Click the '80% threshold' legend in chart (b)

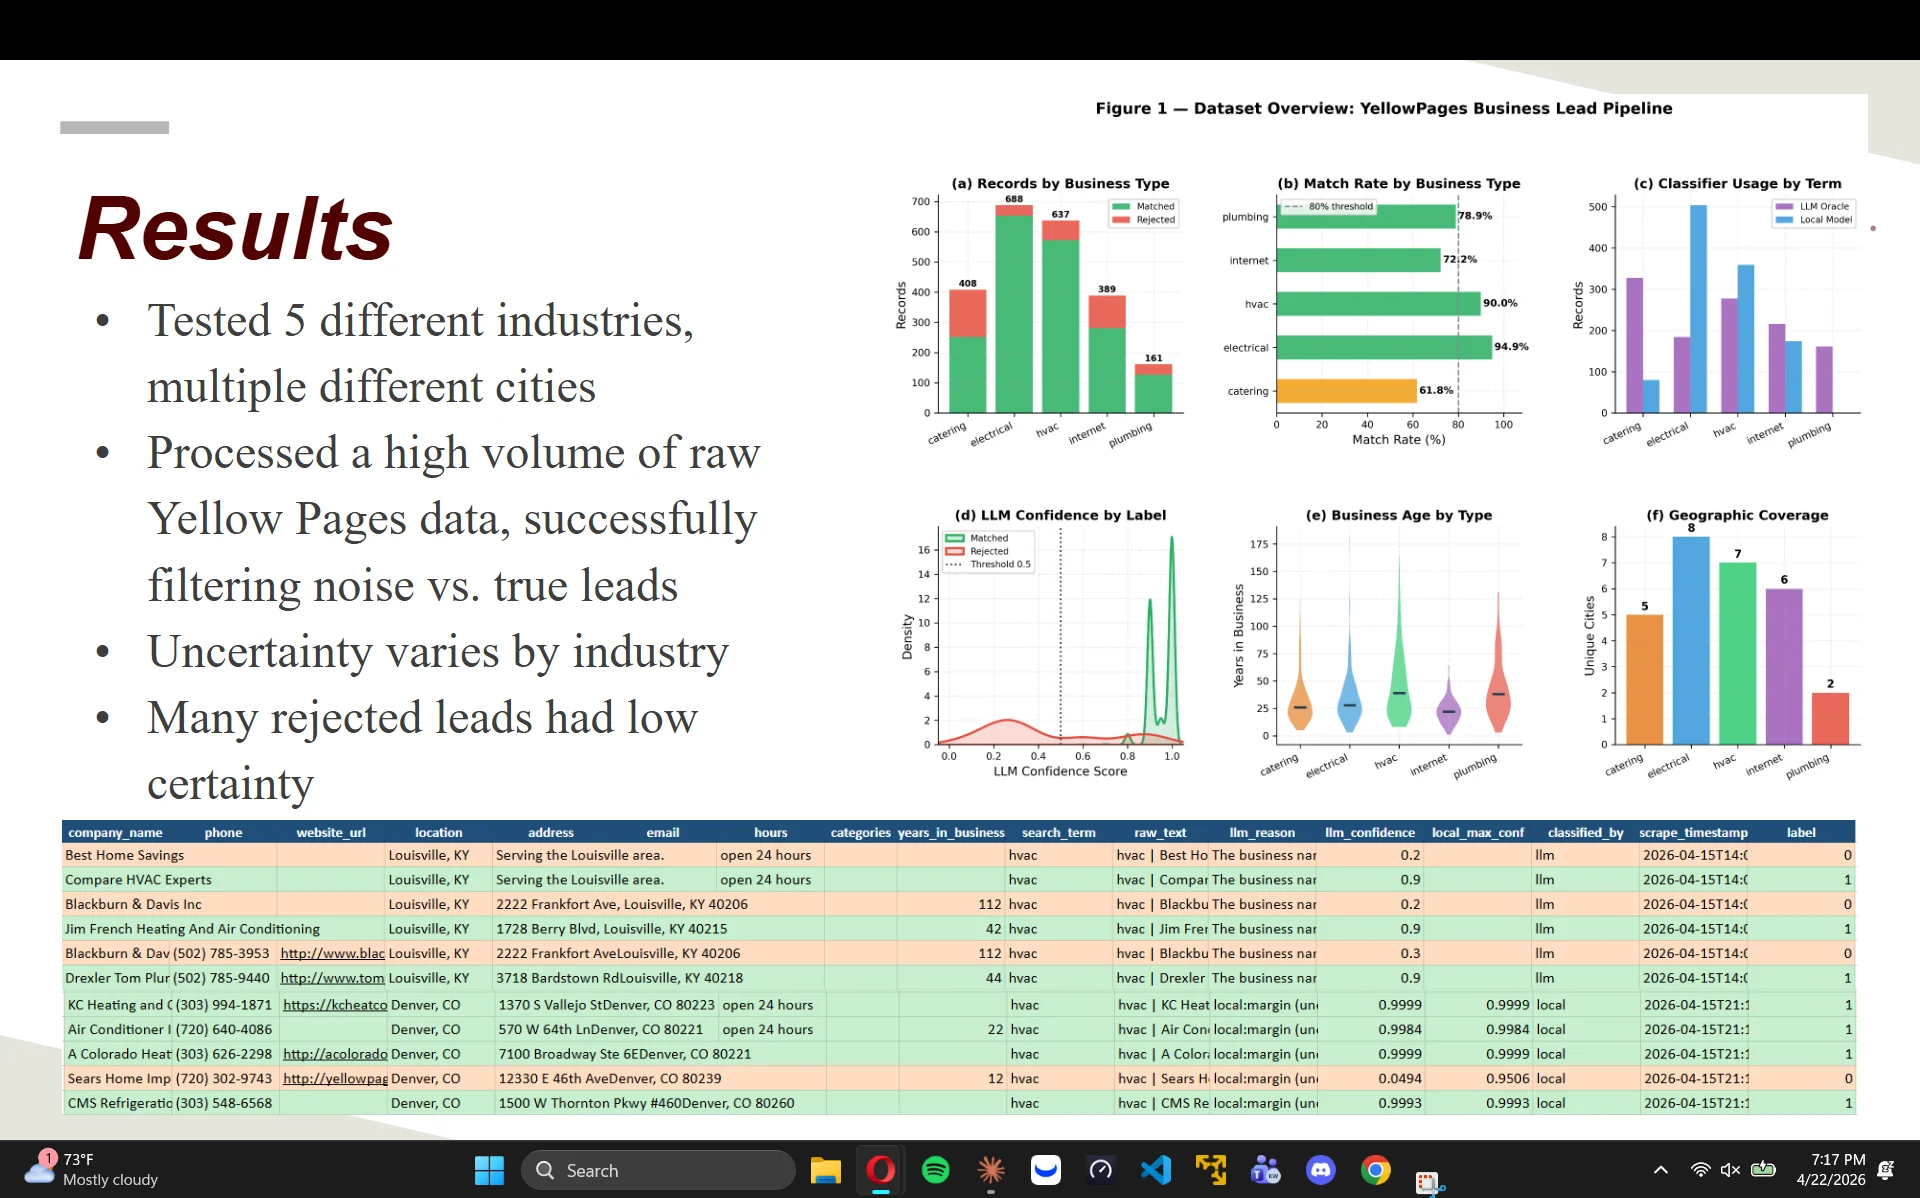coord(1330,207)
